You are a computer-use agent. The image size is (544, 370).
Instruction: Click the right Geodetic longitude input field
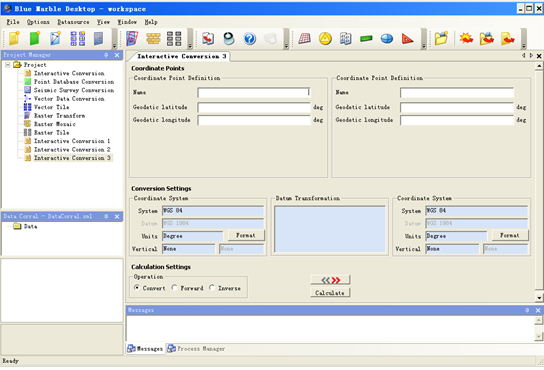coord(457,120)
